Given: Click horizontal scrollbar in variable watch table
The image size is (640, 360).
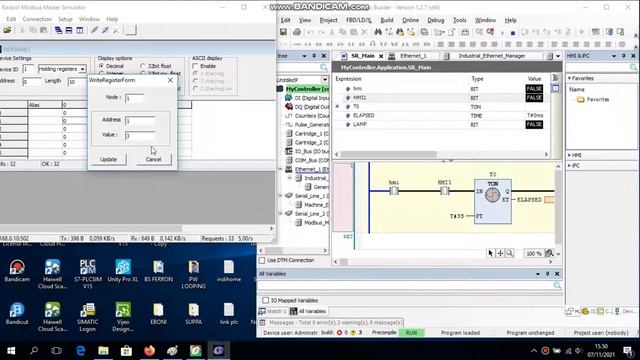Looking at the screenshot, I should (x=388, y=154).
